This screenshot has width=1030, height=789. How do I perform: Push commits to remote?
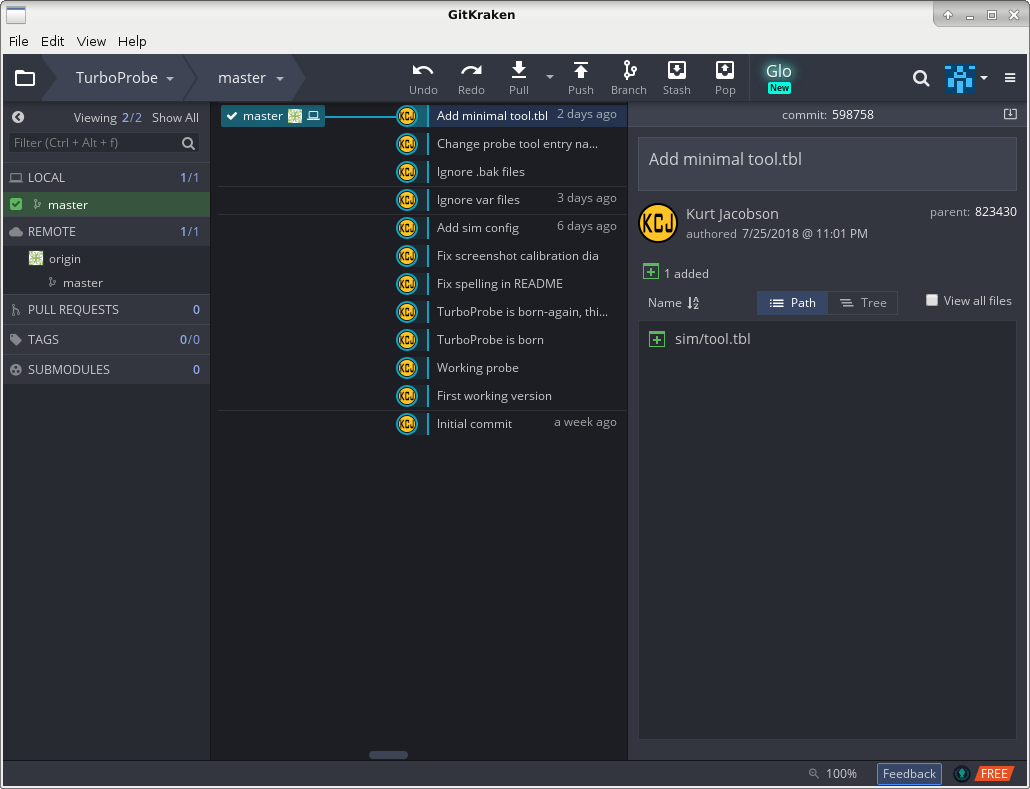click(x=581, y=78)
